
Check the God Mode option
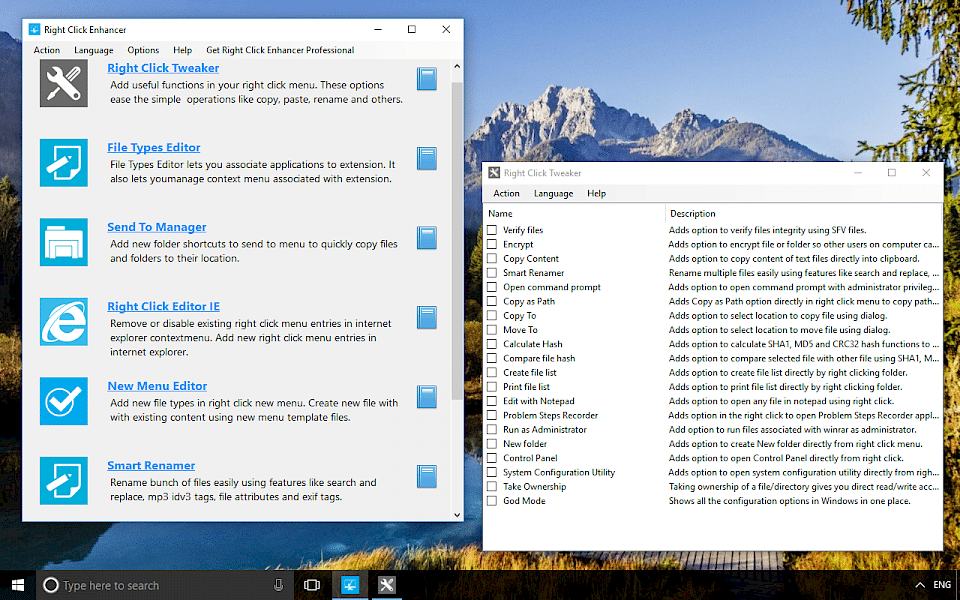492,501
